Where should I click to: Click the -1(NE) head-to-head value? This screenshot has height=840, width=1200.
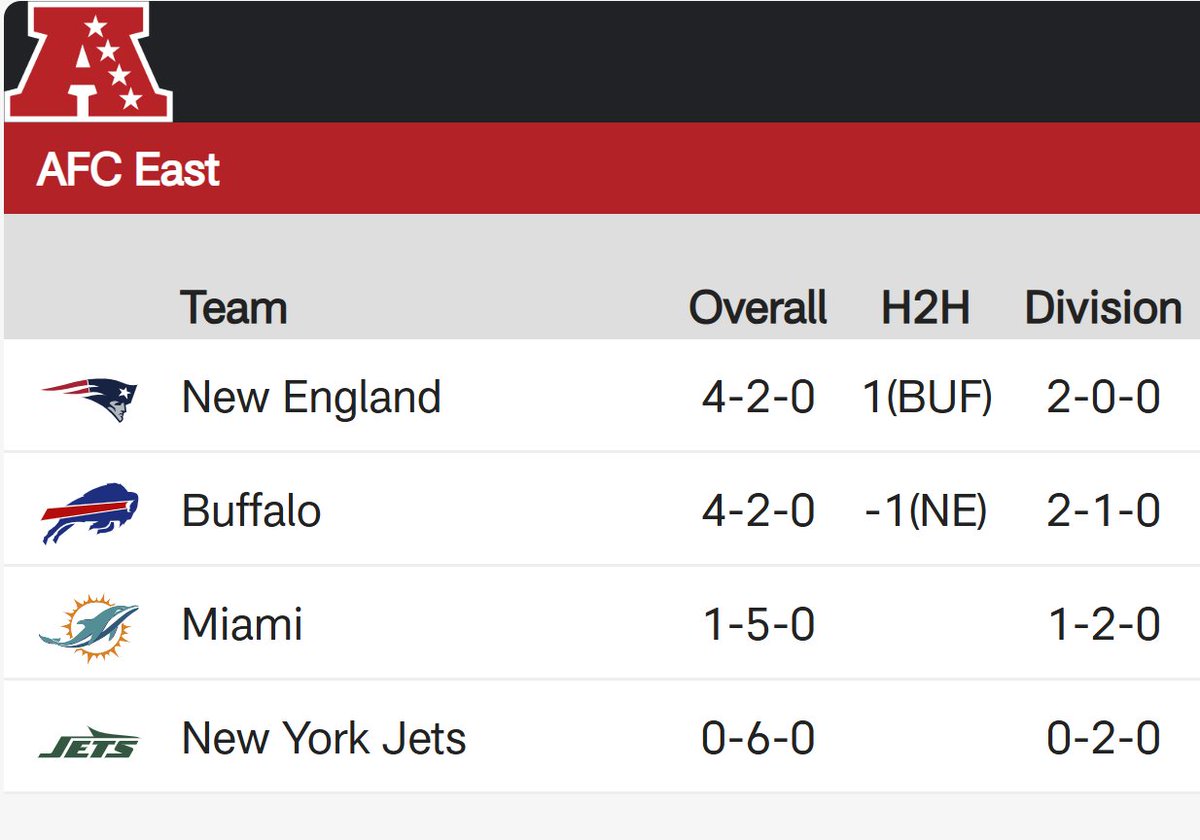925,512
